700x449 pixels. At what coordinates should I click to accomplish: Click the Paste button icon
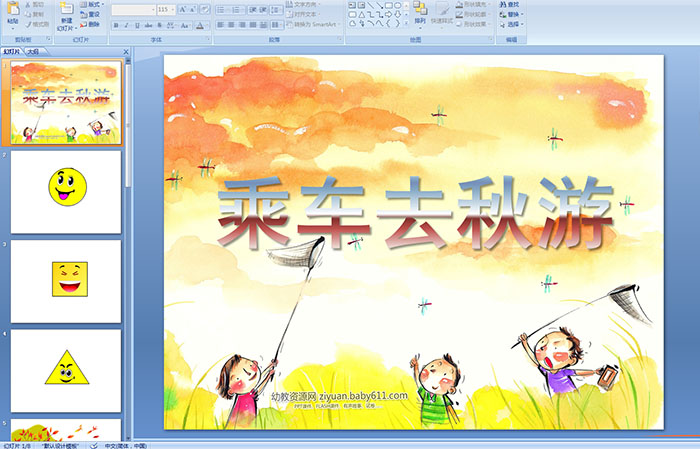(13, 9)
